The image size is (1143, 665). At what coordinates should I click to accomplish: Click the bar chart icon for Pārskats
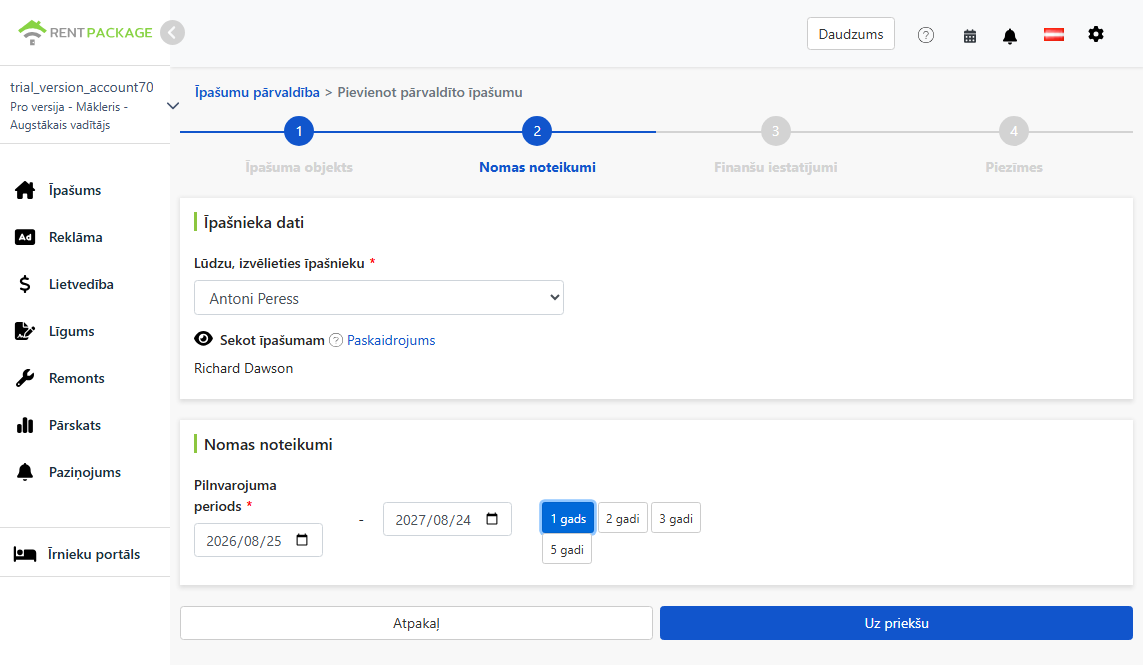[25, 425]
